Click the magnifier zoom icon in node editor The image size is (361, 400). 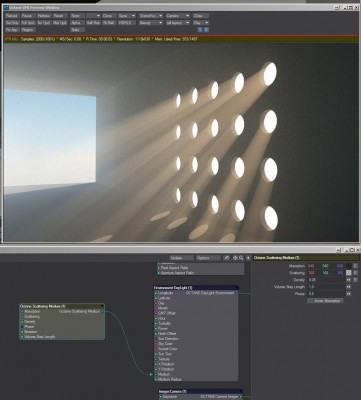(x=241, y=258)
